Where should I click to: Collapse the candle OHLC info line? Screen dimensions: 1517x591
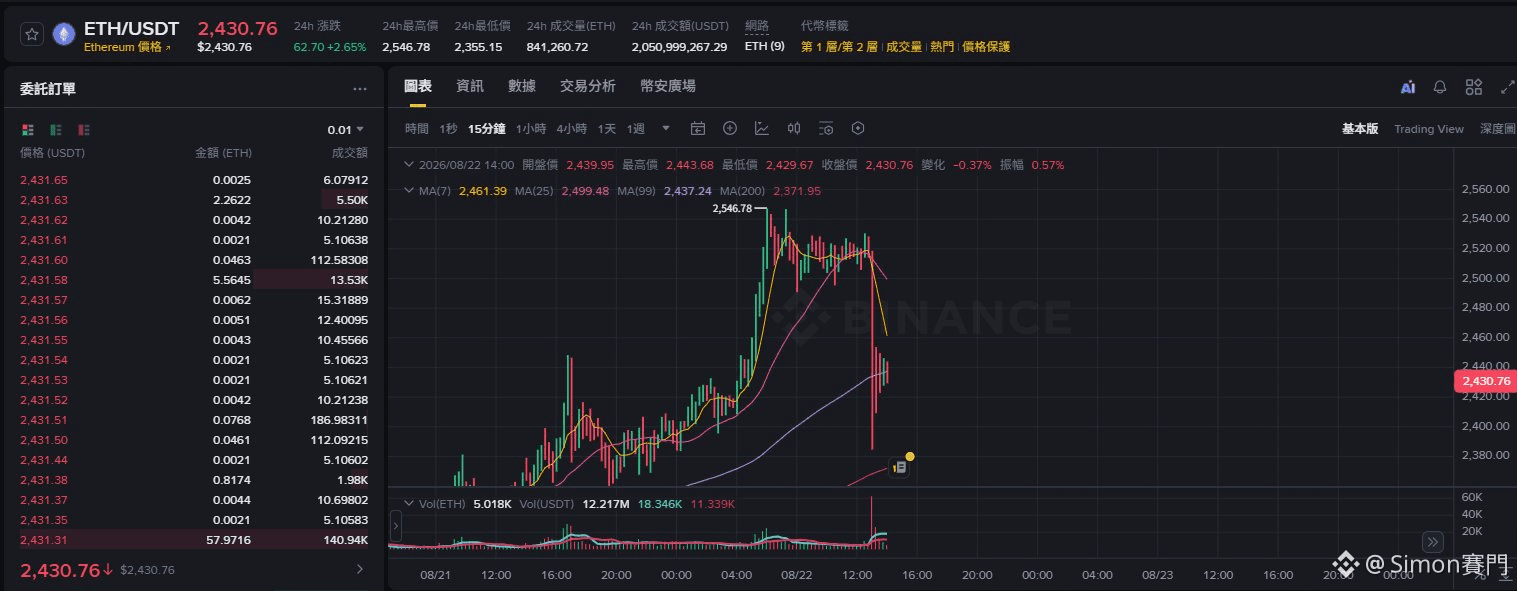click(408, 165)
